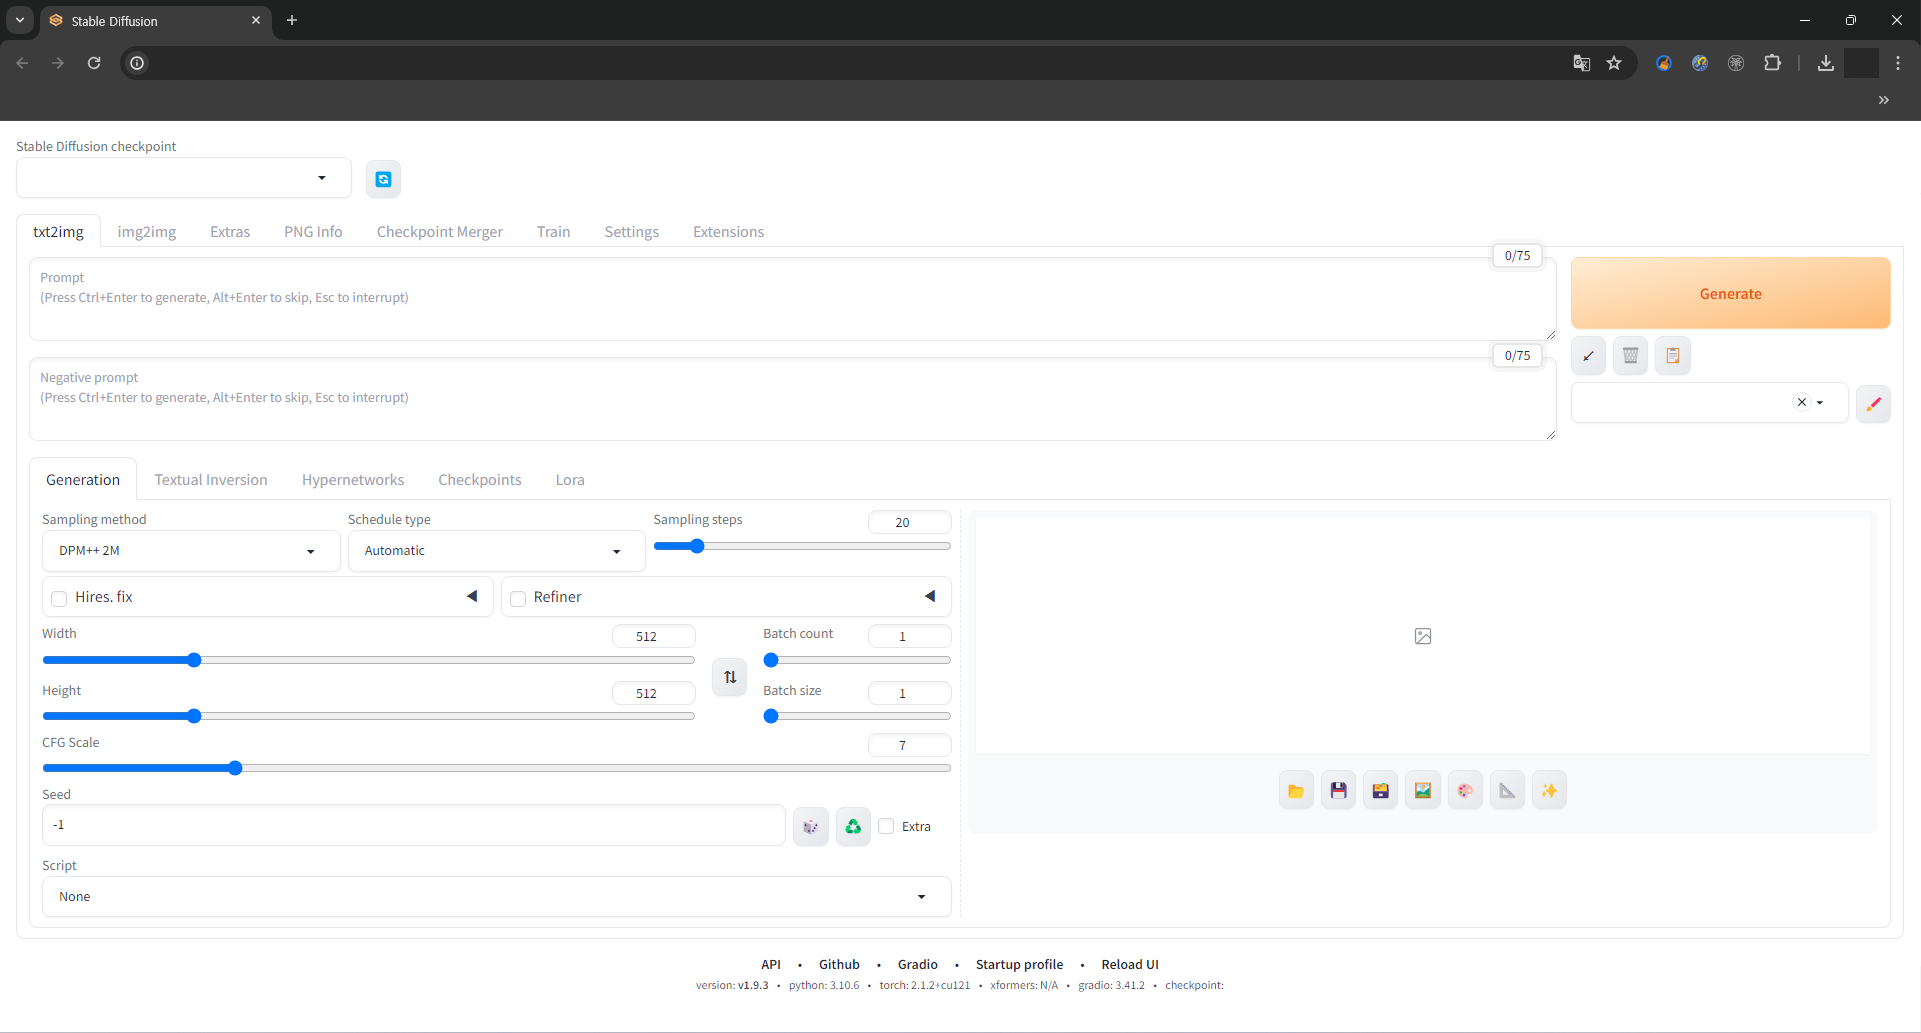Click the Generate button
Image resolution: width=1921 pixels, height=1033 pixels.
(x=1731, y=294)
